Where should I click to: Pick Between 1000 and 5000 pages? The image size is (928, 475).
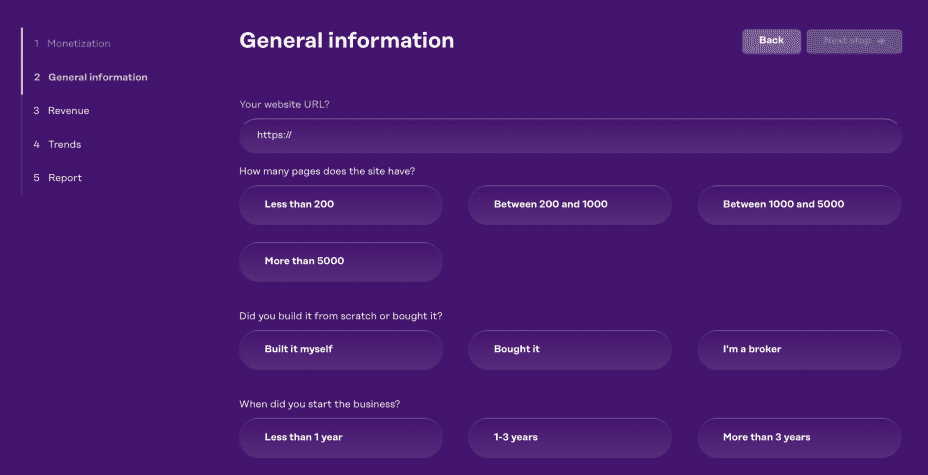798,204
